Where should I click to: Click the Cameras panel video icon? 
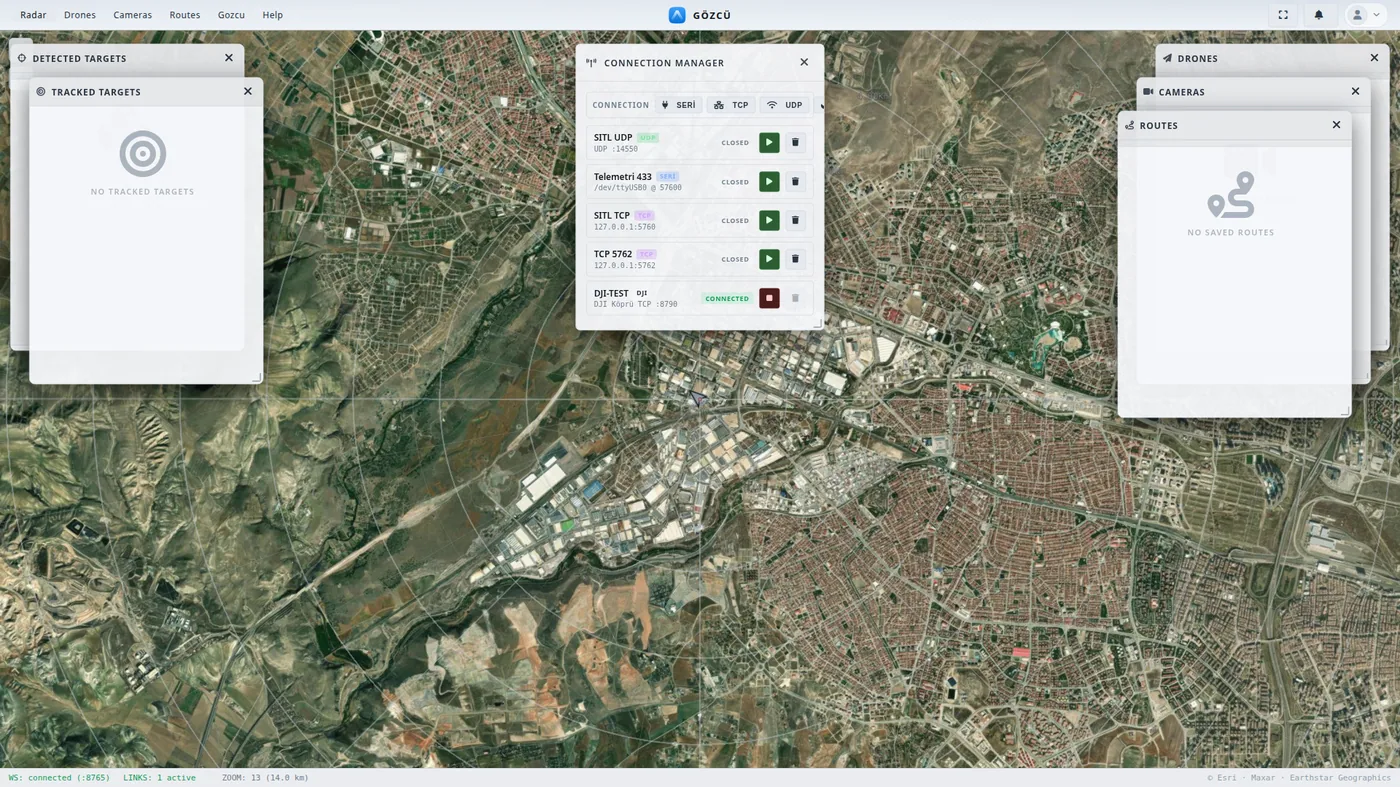[1148, 92]
